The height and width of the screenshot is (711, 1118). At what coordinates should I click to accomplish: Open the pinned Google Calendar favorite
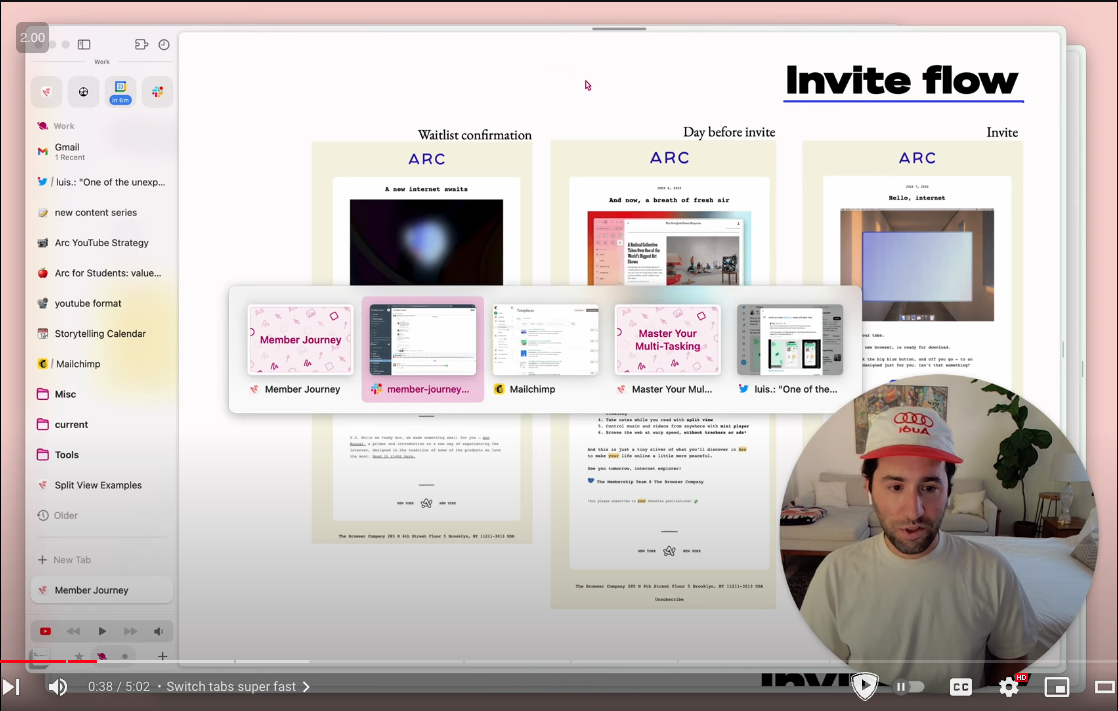click(120, 92)
